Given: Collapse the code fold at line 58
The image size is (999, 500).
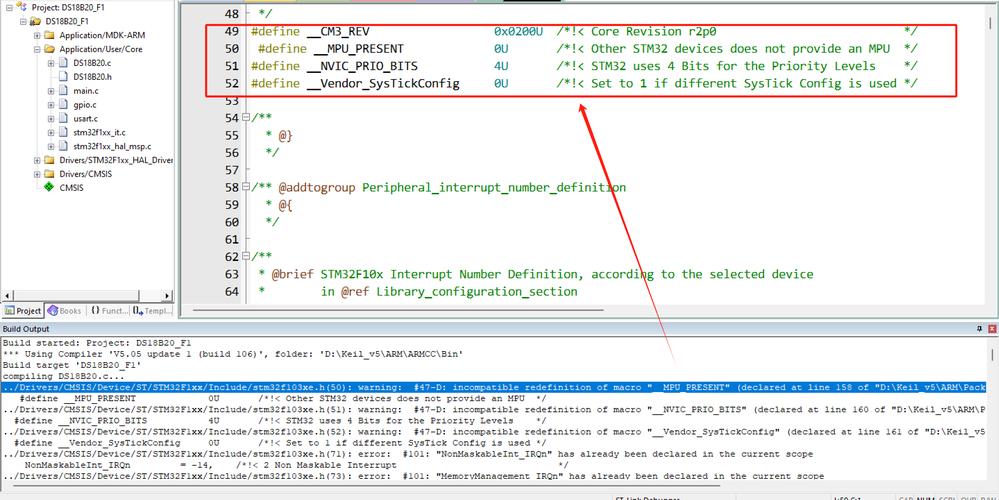Looking at the screenshot, I should click(246, 187).
